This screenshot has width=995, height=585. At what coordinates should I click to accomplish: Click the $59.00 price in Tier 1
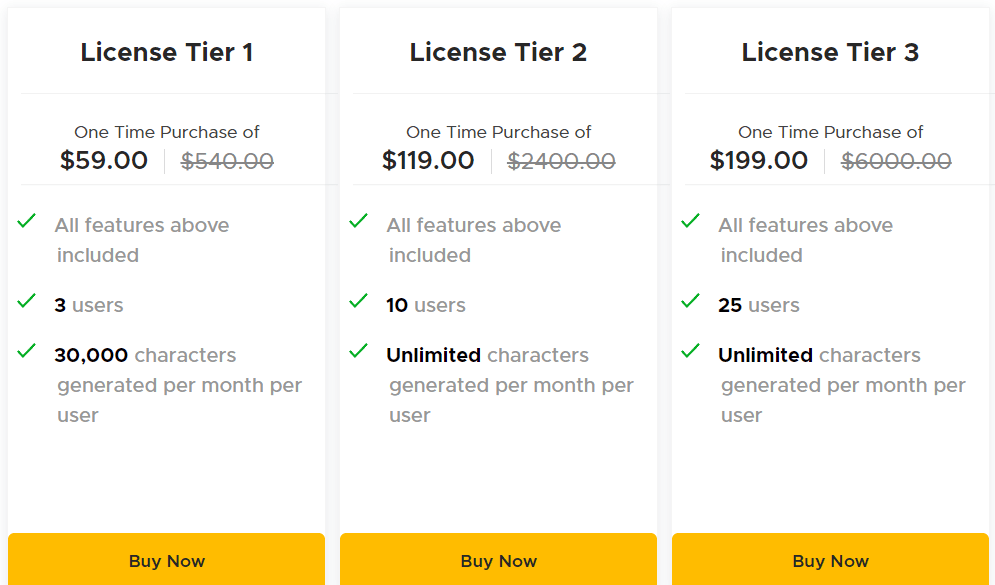(x=104, y=160)
